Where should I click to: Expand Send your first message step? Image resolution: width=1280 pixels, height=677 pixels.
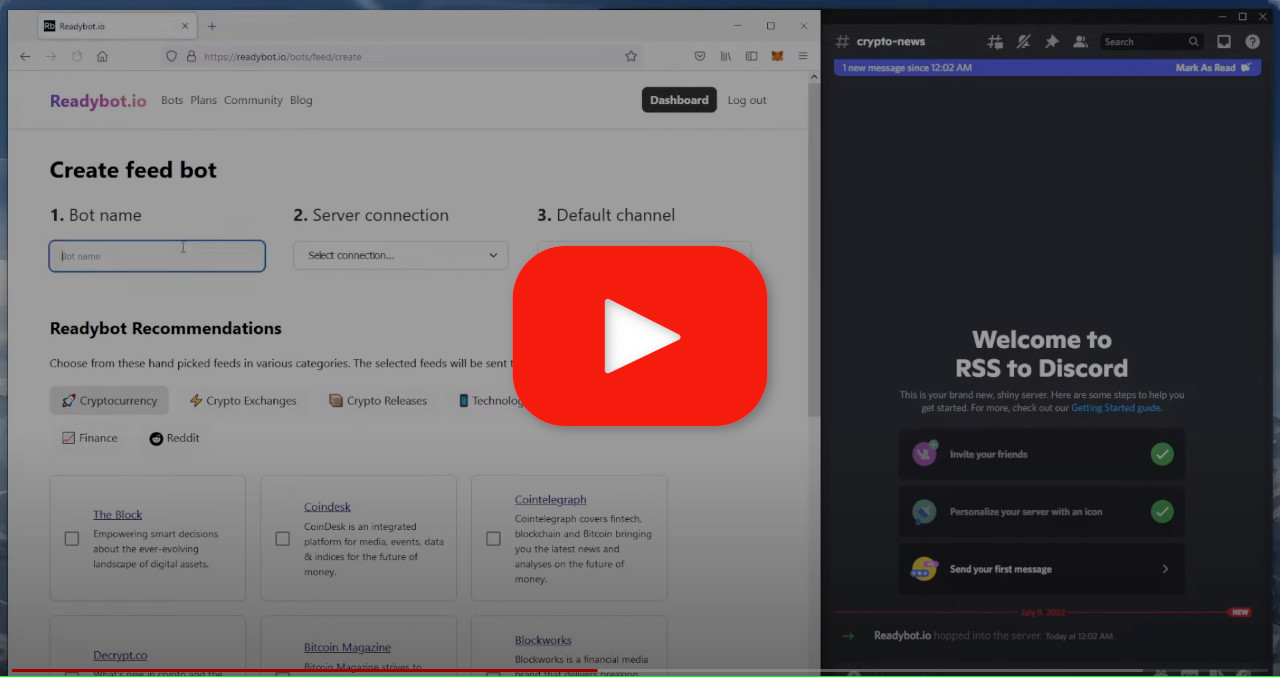point(1164,568)
